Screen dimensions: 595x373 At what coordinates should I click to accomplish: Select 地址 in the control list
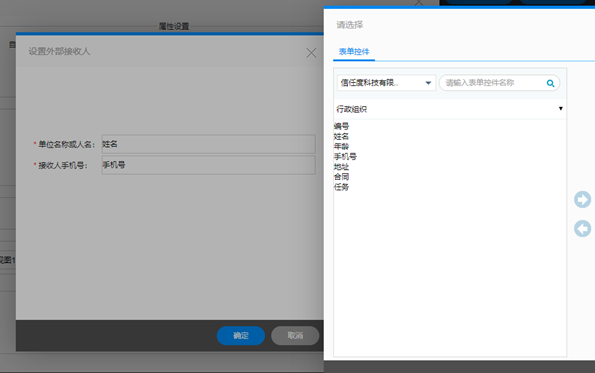pyautogui.click(x=341, y=167)
